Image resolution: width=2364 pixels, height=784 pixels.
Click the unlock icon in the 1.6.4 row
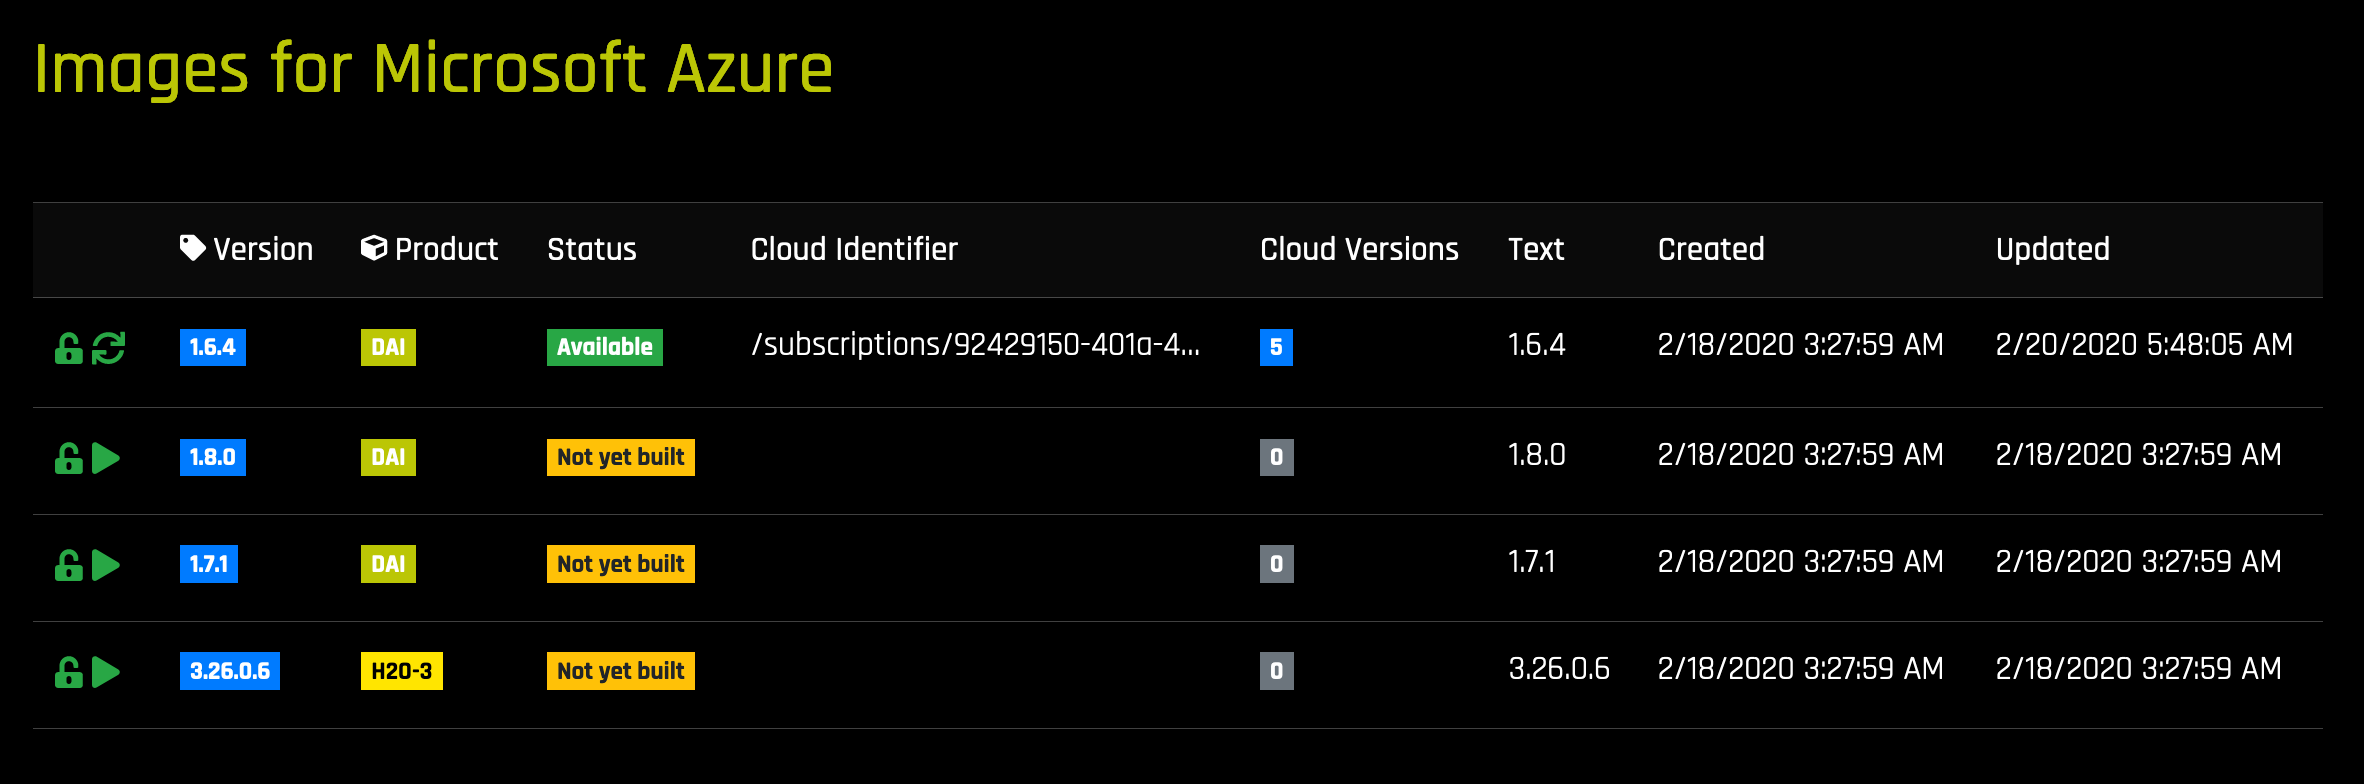pyautogui.click(x=68, y=348)
